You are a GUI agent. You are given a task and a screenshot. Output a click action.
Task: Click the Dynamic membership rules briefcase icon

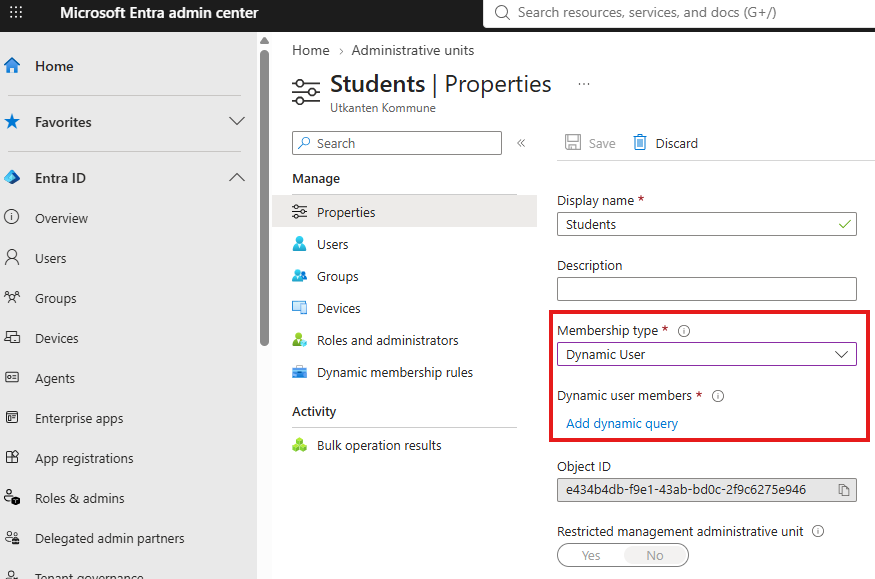point(300,372)
